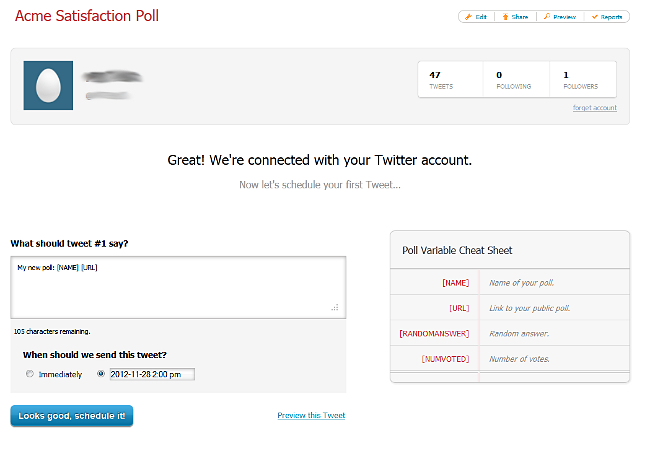This screenshot has width=650, height=451.
Task: Click the Share upload arrow icon
Action: coord(506,17)
